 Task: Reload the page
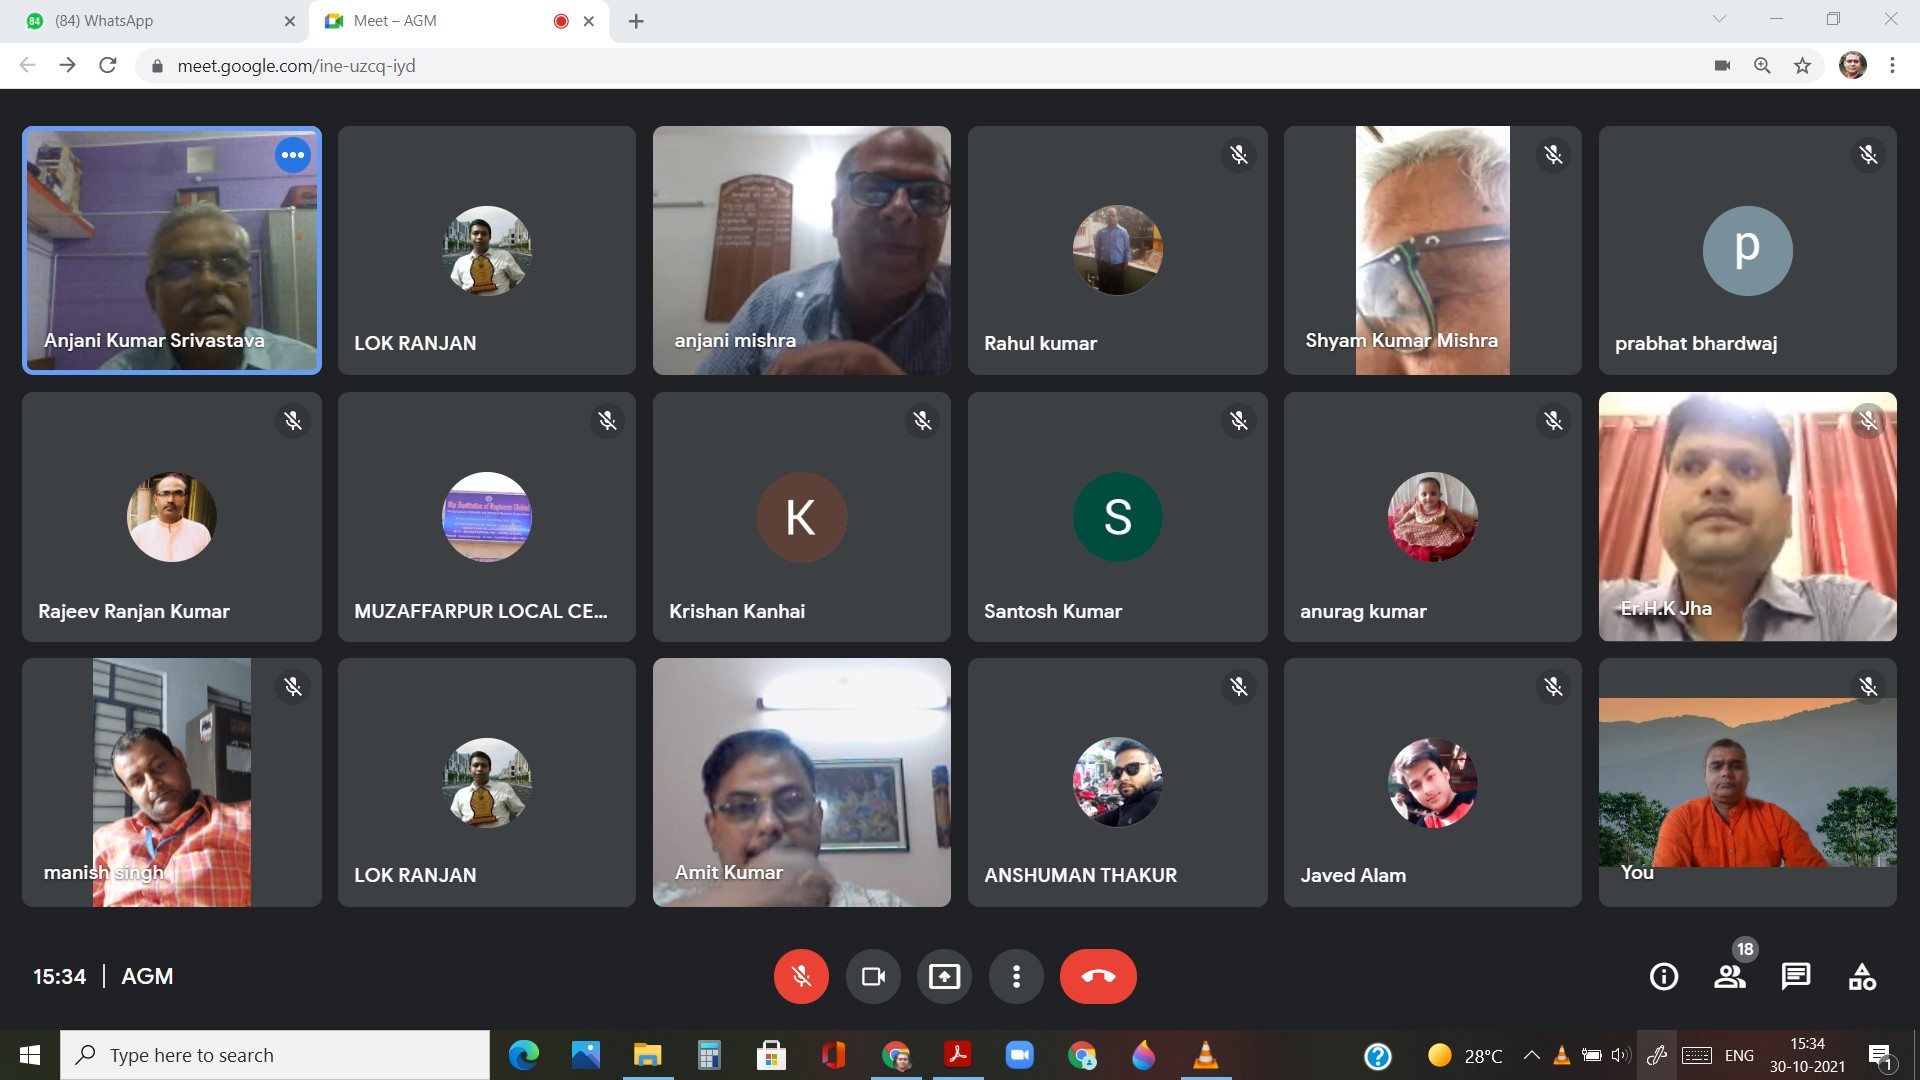108,66
